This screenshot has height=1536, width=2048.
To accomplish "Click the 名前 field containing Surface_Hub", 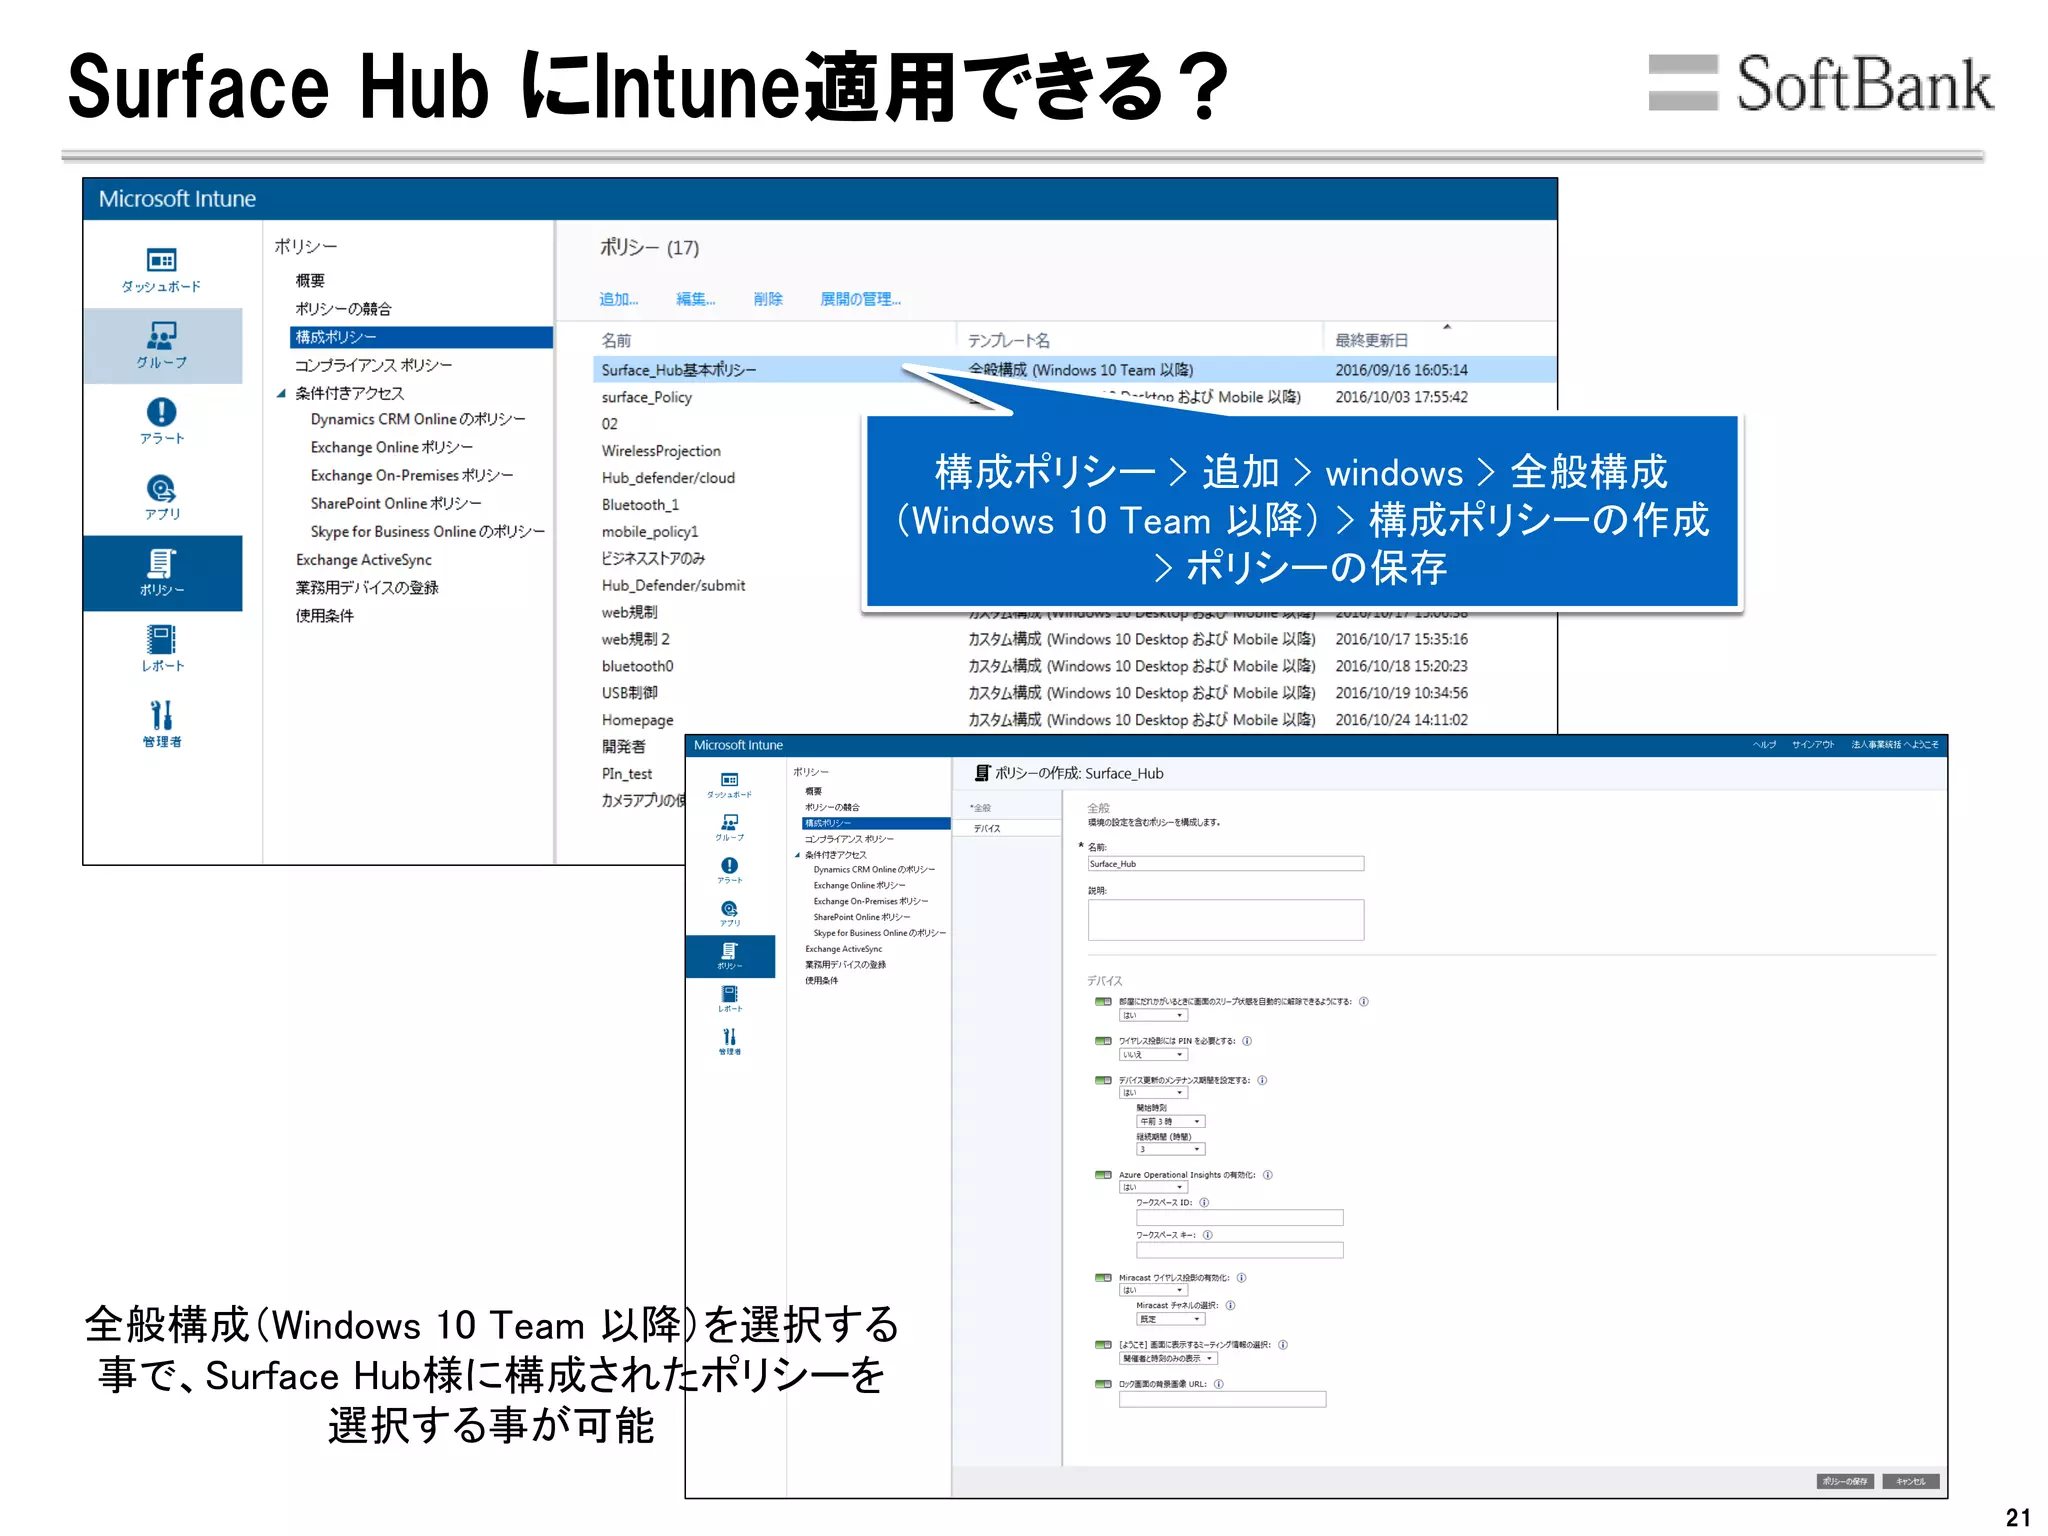I will [1226, 864].
